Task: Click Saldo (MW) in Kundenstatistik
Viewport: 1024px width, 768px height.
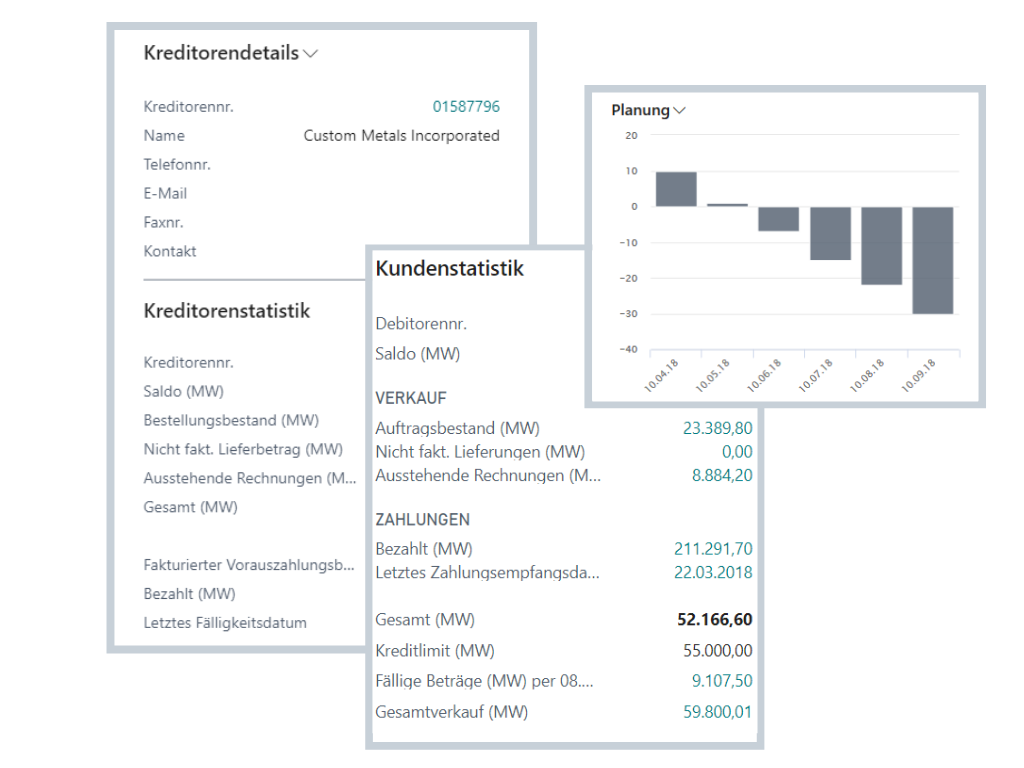Action: click(x=418, y=354)
